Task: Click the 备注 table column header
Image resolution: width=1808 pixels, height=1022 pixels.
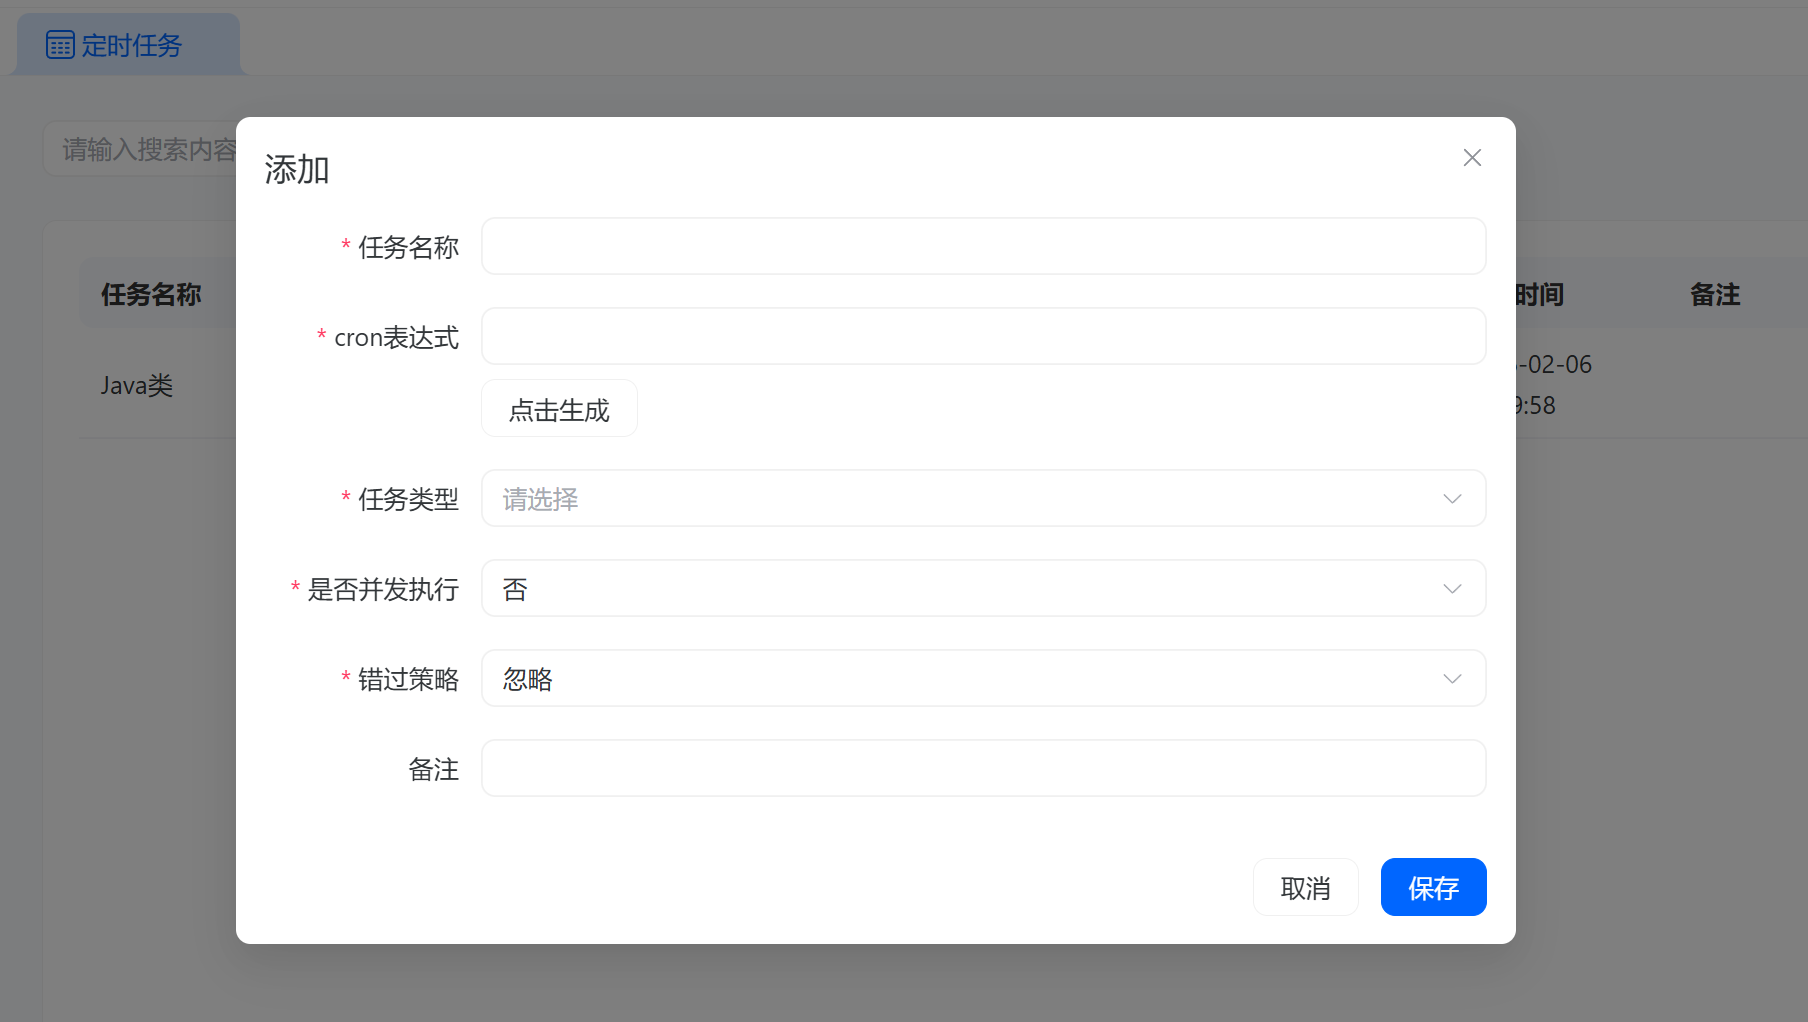Action: (x=1714, y=295)
